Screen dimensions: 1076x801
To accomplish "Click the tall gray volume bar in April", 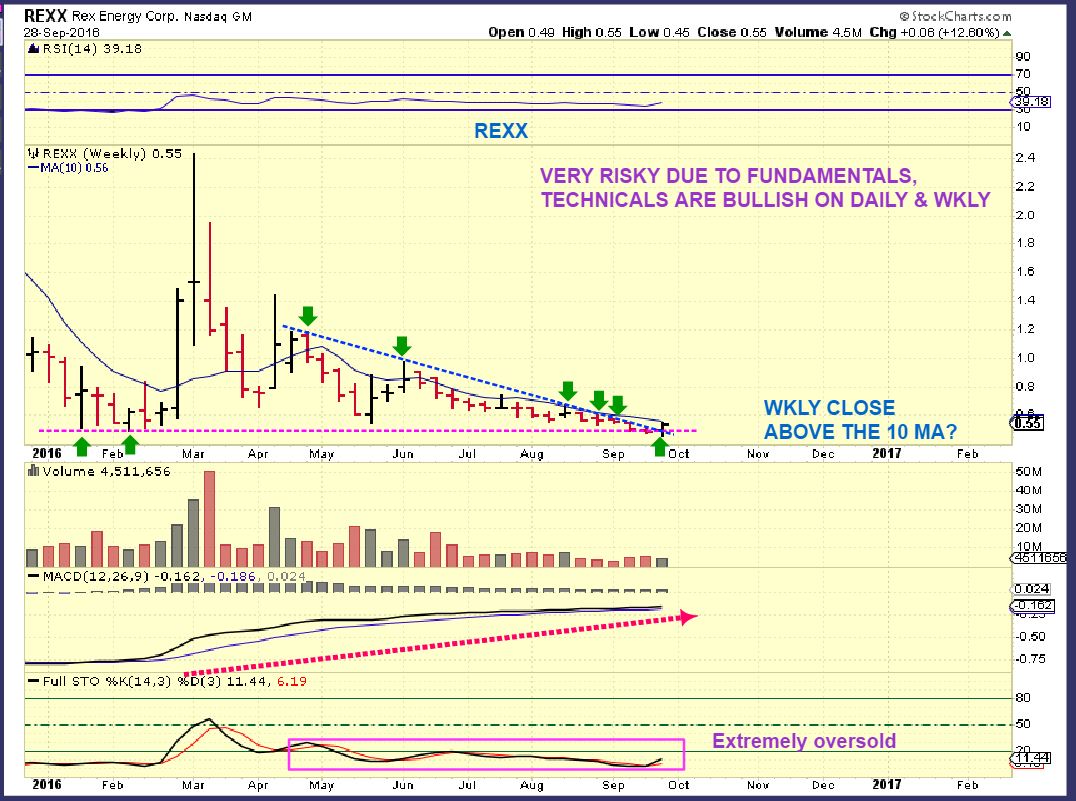I will [274, 537].
